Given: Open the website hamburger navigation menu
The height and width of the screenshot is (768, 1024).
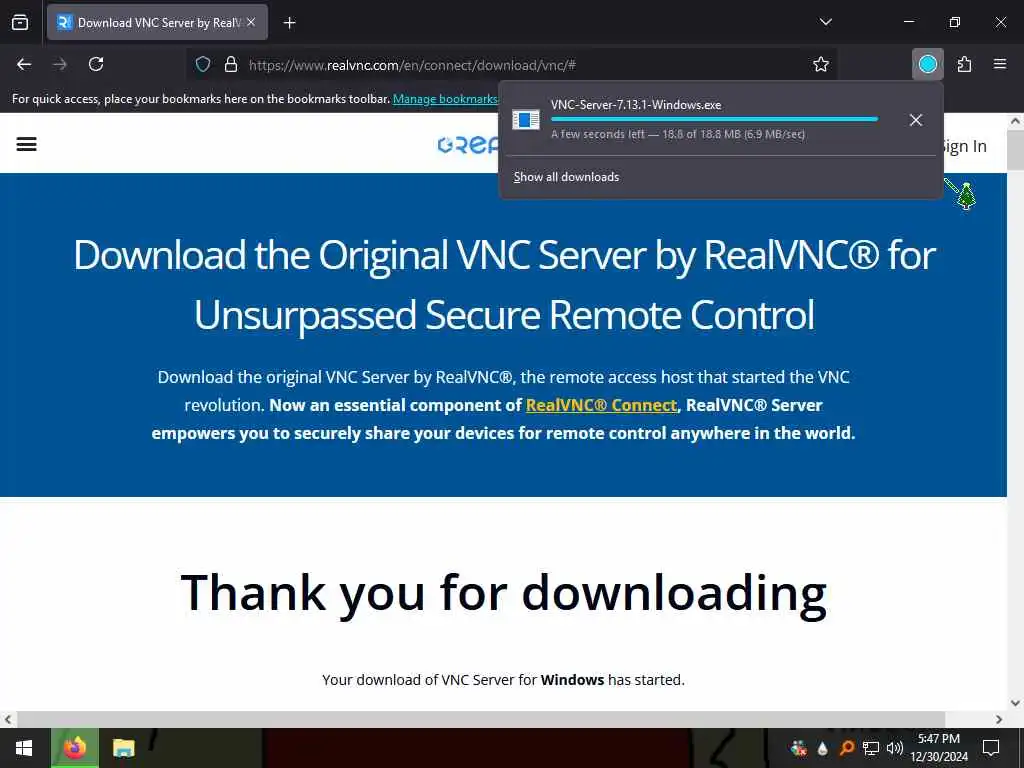Looking at the screenshot, I should tap(26, 144).
